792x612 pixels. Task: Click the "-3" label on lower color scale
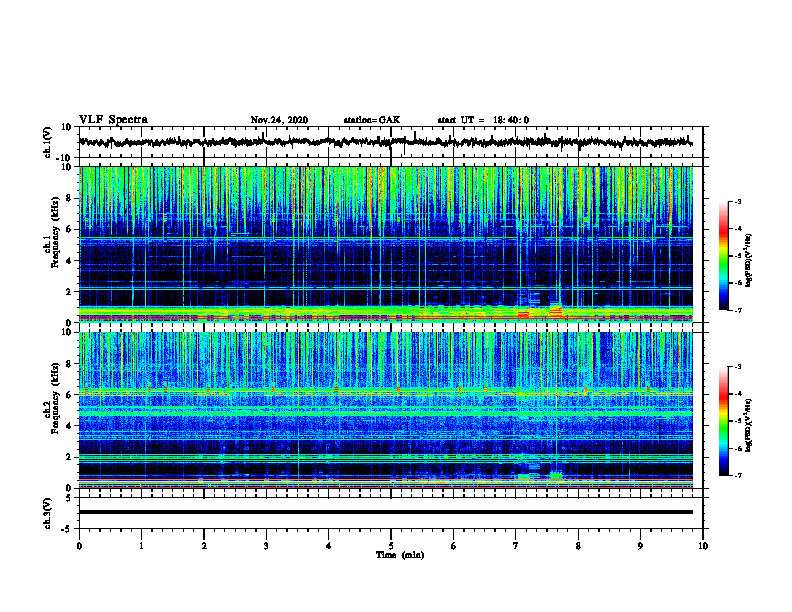tap(737, 367)
